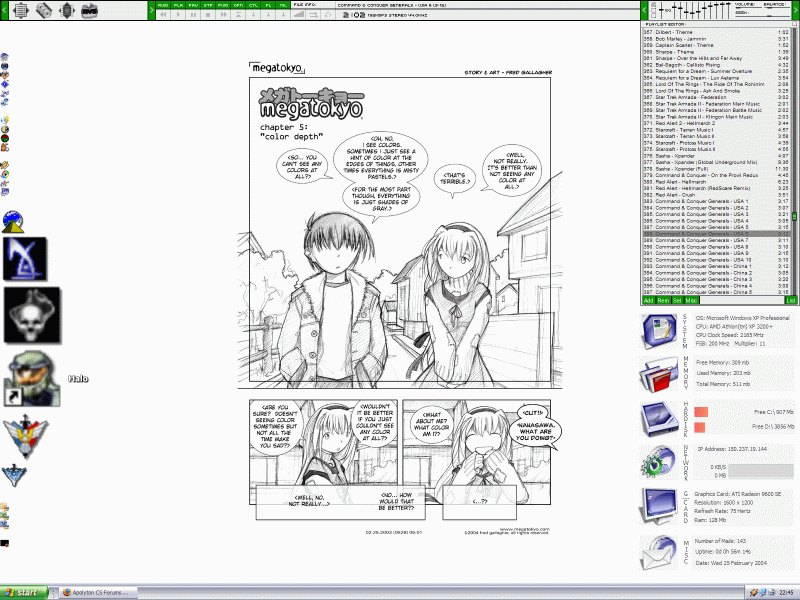800x600 pixels.
Task: Toggle repeat mode in the player
Action: pyautogui.click(x=328, y=15)
